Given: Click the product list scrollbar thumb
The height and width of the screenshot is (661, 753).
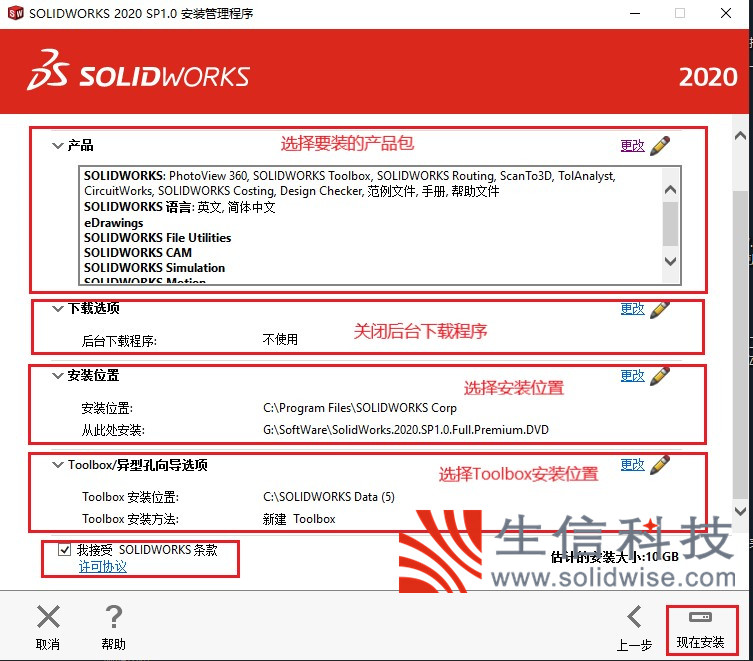Looking at the screenshot, I should click(670, 224).
